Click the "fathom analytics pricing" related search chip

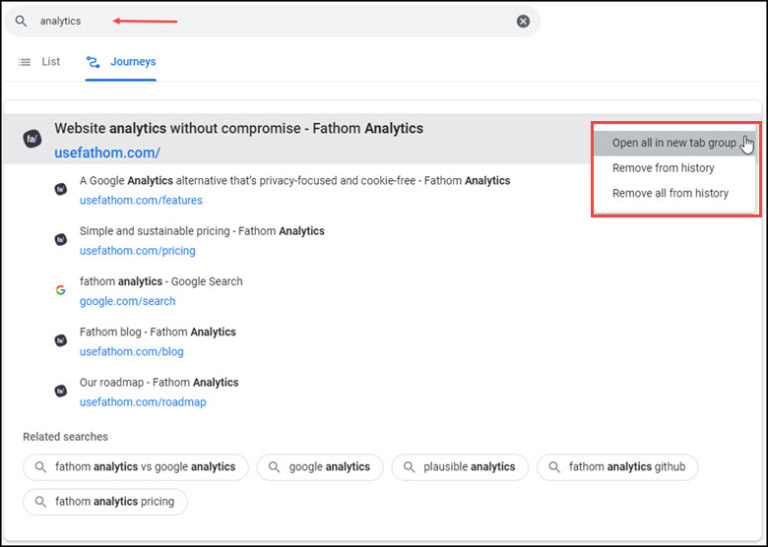(x=105, y=502)
